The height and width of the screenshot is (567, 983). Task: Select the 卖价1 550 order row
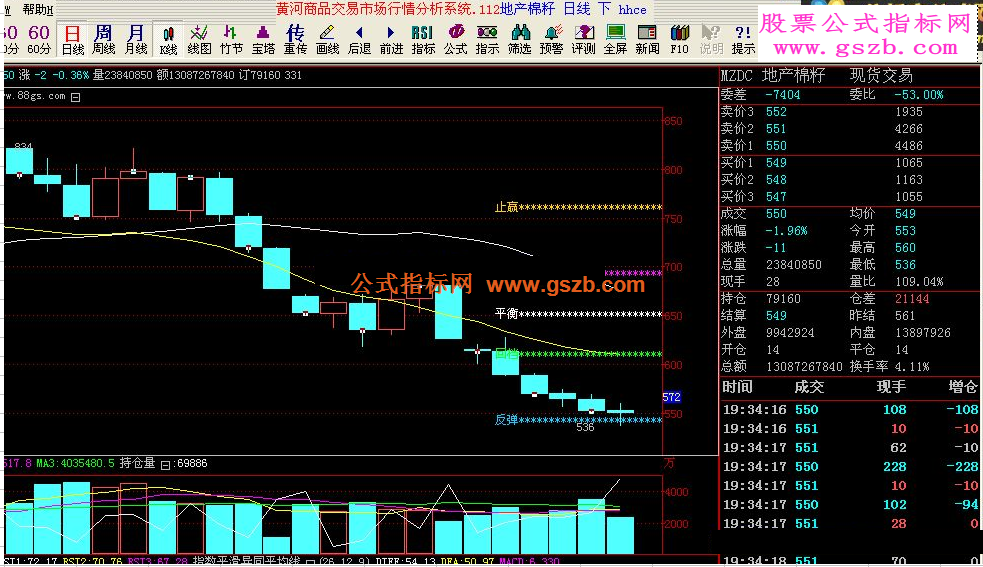pos(849,146)
